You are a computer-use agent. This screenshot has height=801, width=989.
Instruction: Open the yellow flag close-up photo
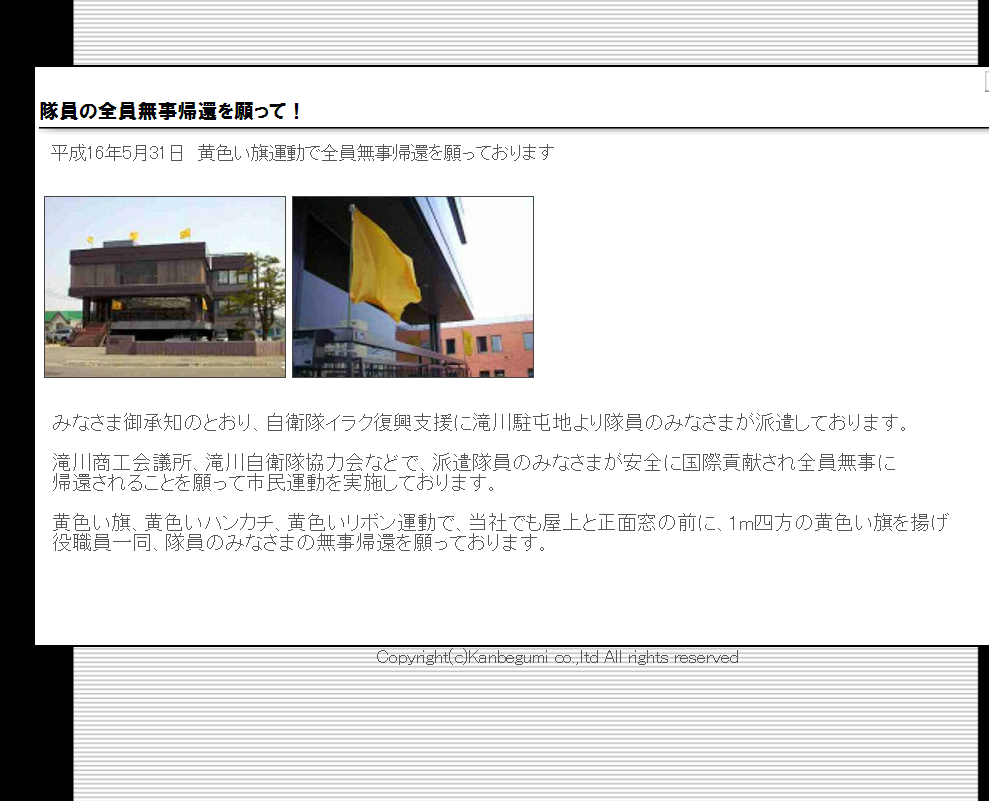413,287
